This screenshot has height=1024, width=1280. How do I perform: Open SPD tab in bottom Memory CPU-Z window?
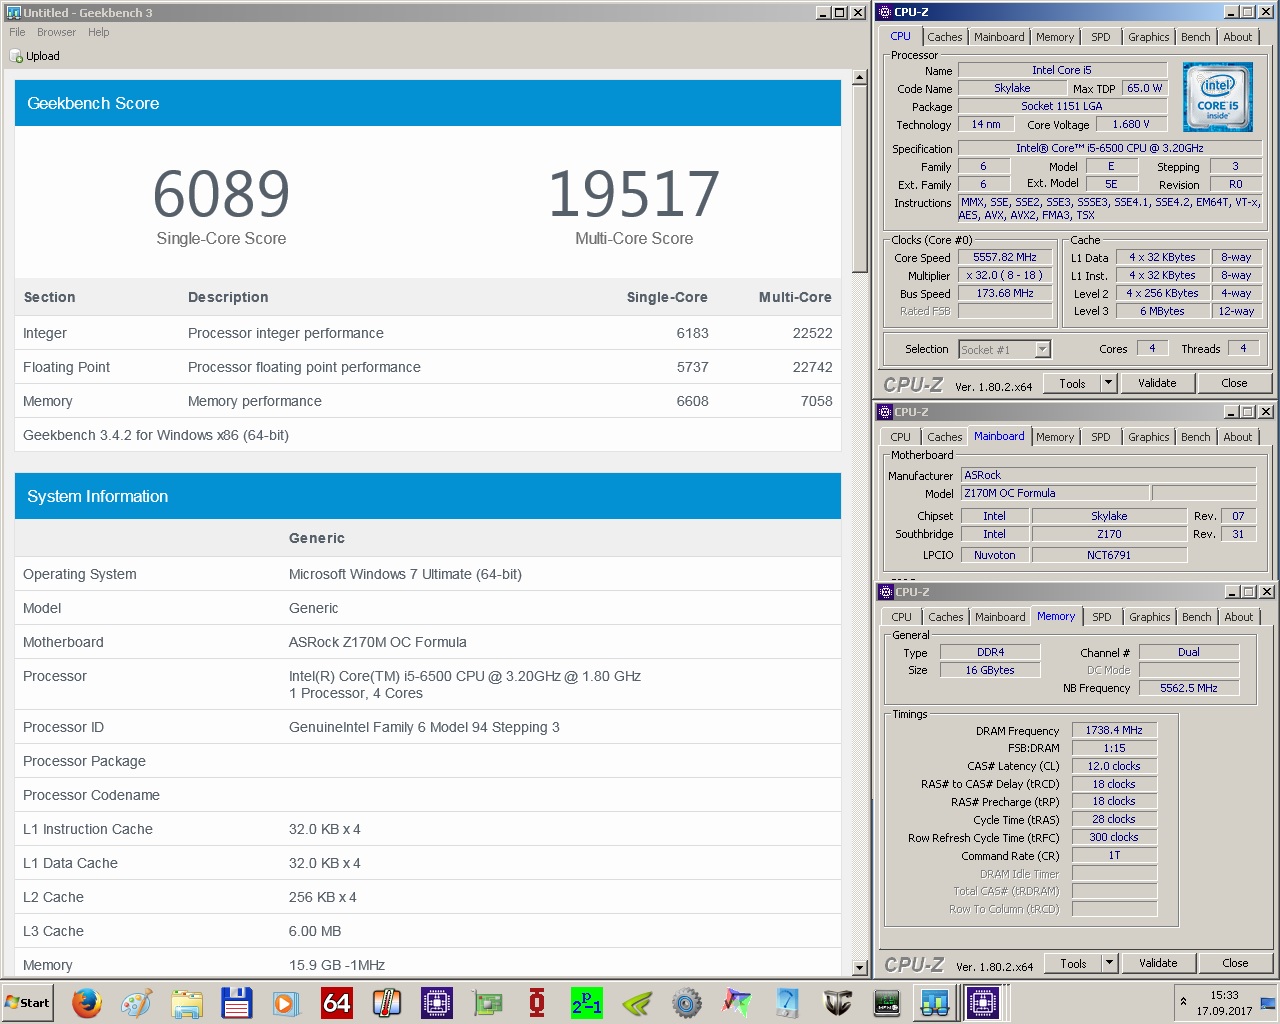coord(1101,617)
